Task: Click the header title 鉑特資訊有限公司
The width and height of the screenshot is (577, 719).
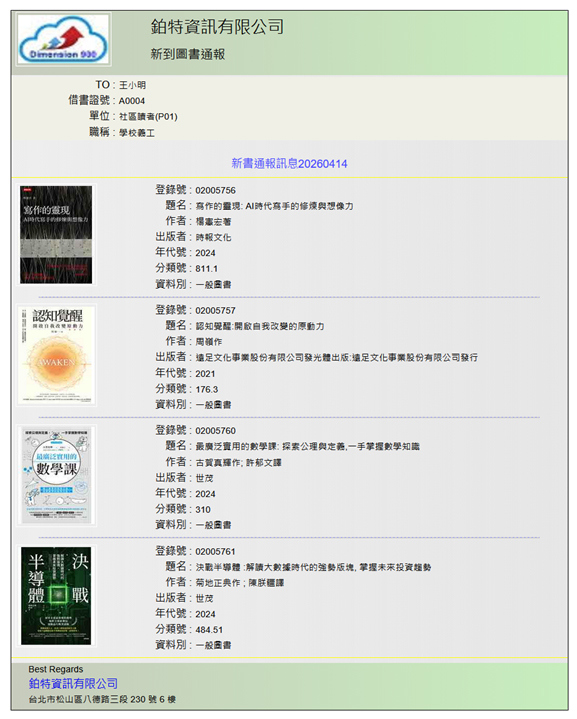Action: [217, 27]
